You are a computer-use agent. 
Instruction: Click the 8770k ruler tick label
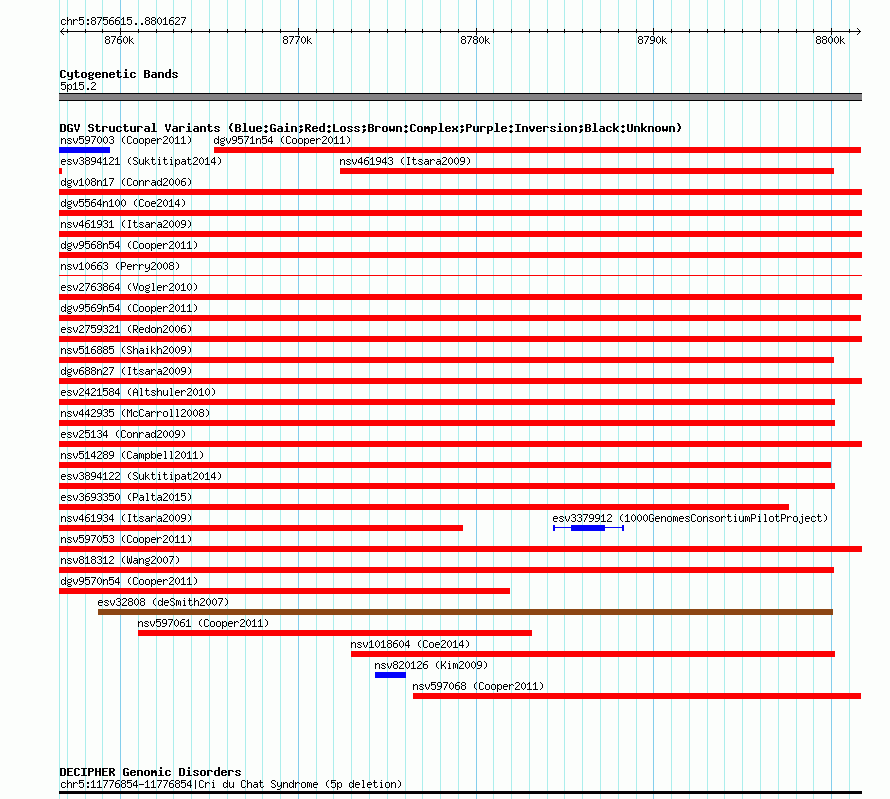point(297,40)
